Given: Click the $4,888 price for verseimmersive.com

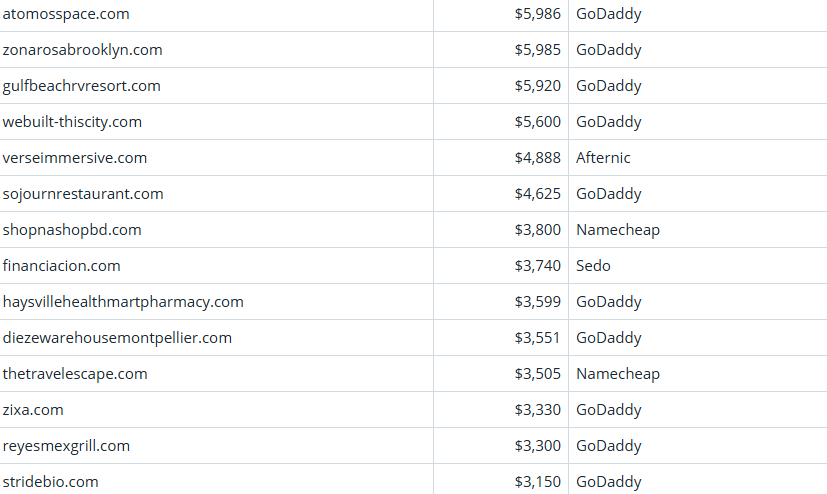Looking at the screenshot, I should click(538, 158).
